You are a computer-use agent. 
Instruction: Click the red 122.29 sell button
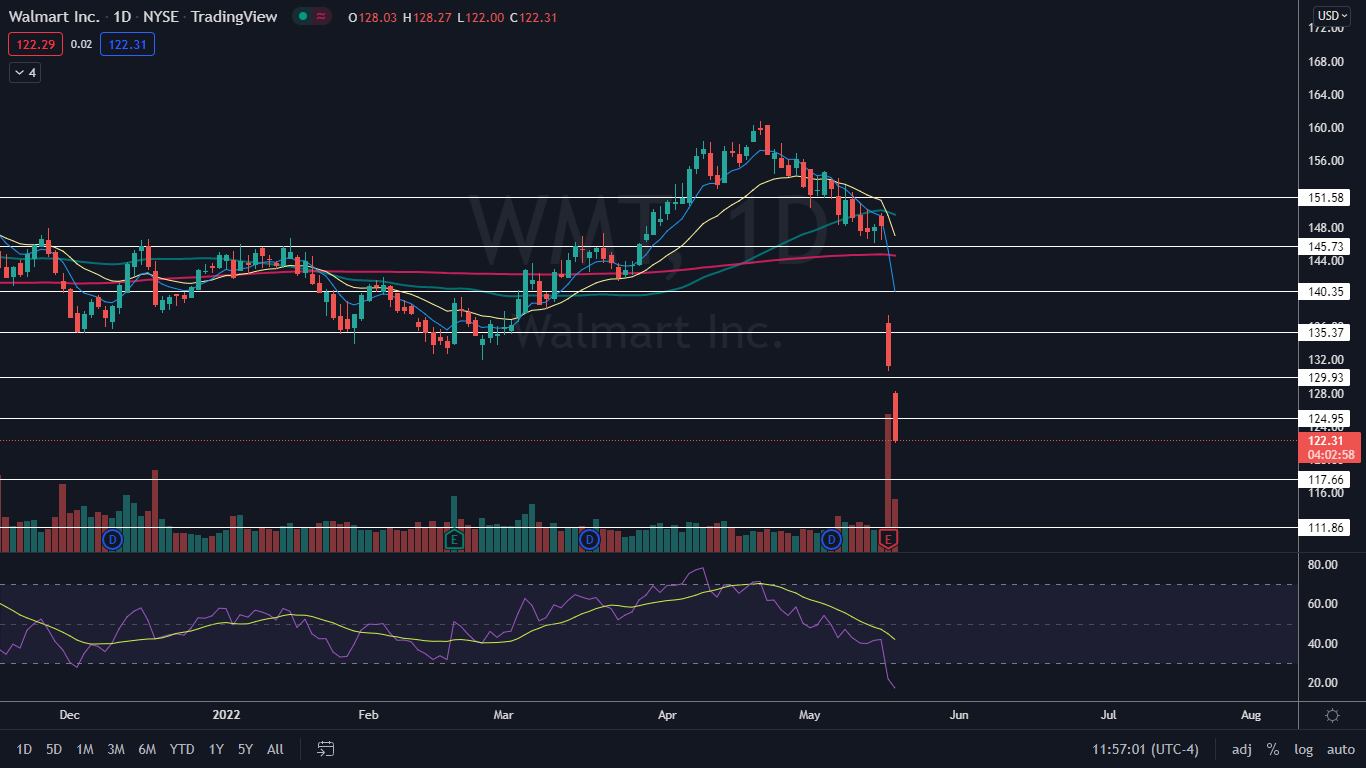[x=36, y=44]
